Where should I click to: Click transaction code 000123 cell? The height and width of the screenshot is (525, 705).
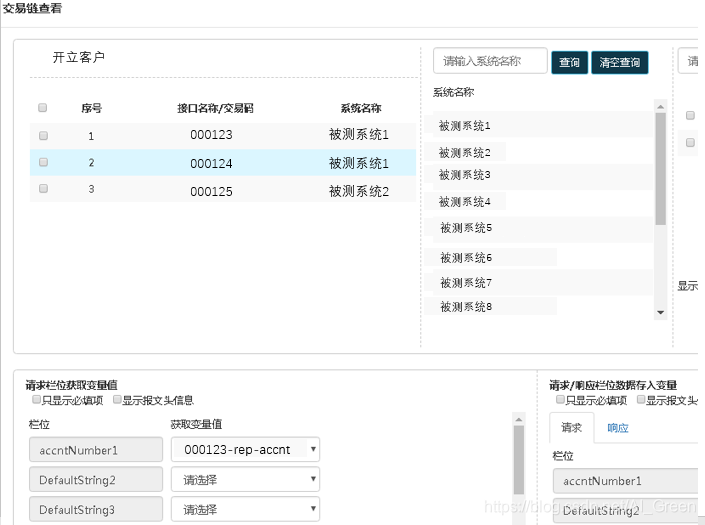[x=211, y=135]
